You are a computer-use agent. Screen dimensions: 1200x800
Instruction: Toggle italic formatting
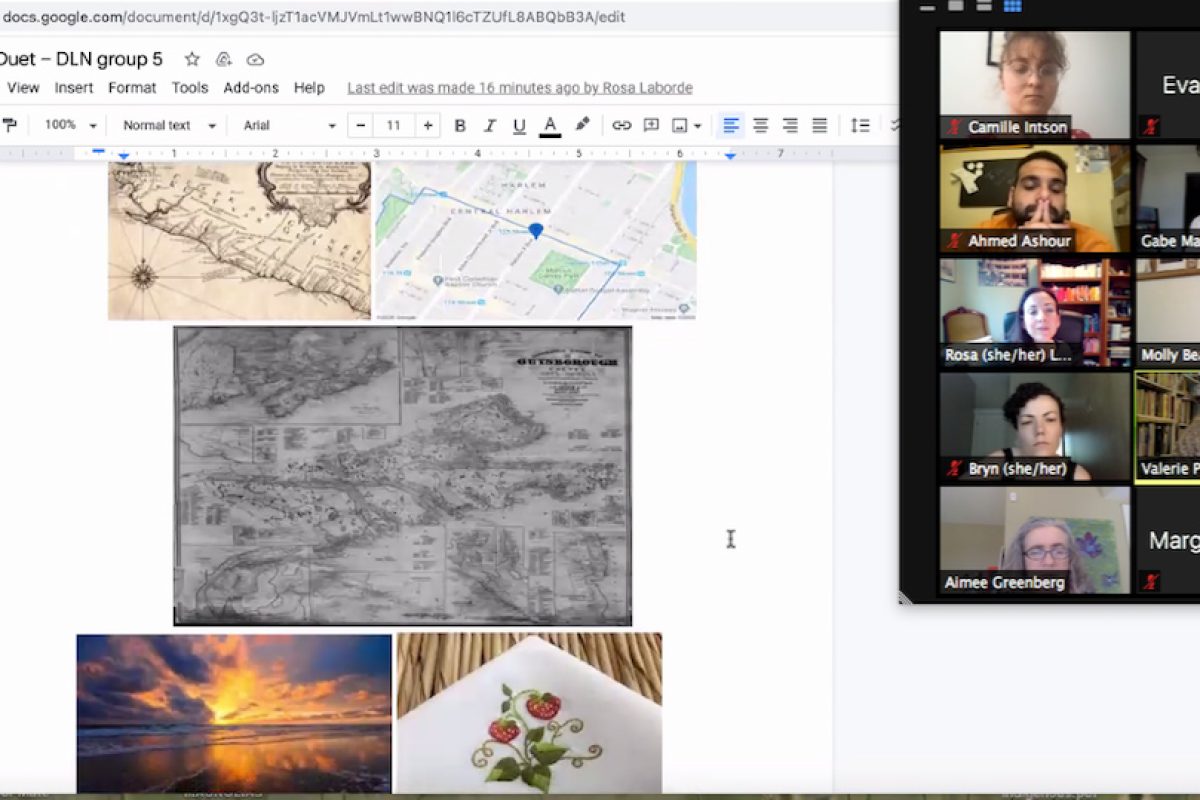(x=490, y=126)
